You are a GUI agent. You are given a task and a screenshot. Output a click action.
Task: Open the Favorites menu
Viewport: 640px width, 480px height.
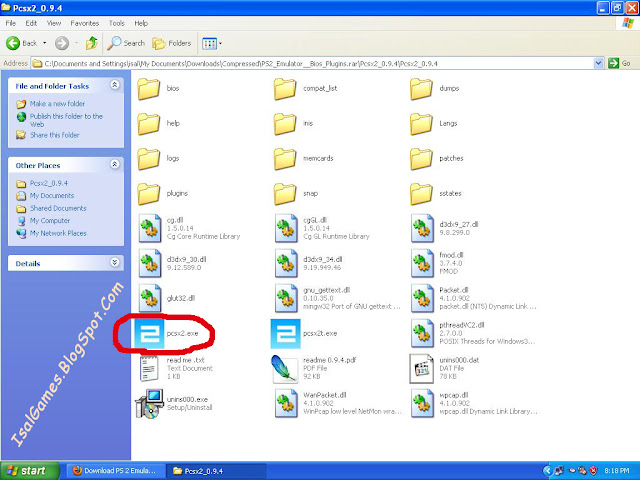coord(84,23)
